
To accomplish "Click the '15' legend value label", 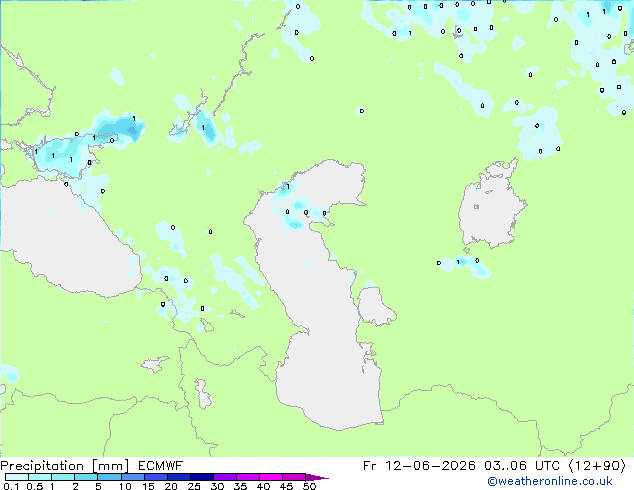I will [x=148, y=486].
